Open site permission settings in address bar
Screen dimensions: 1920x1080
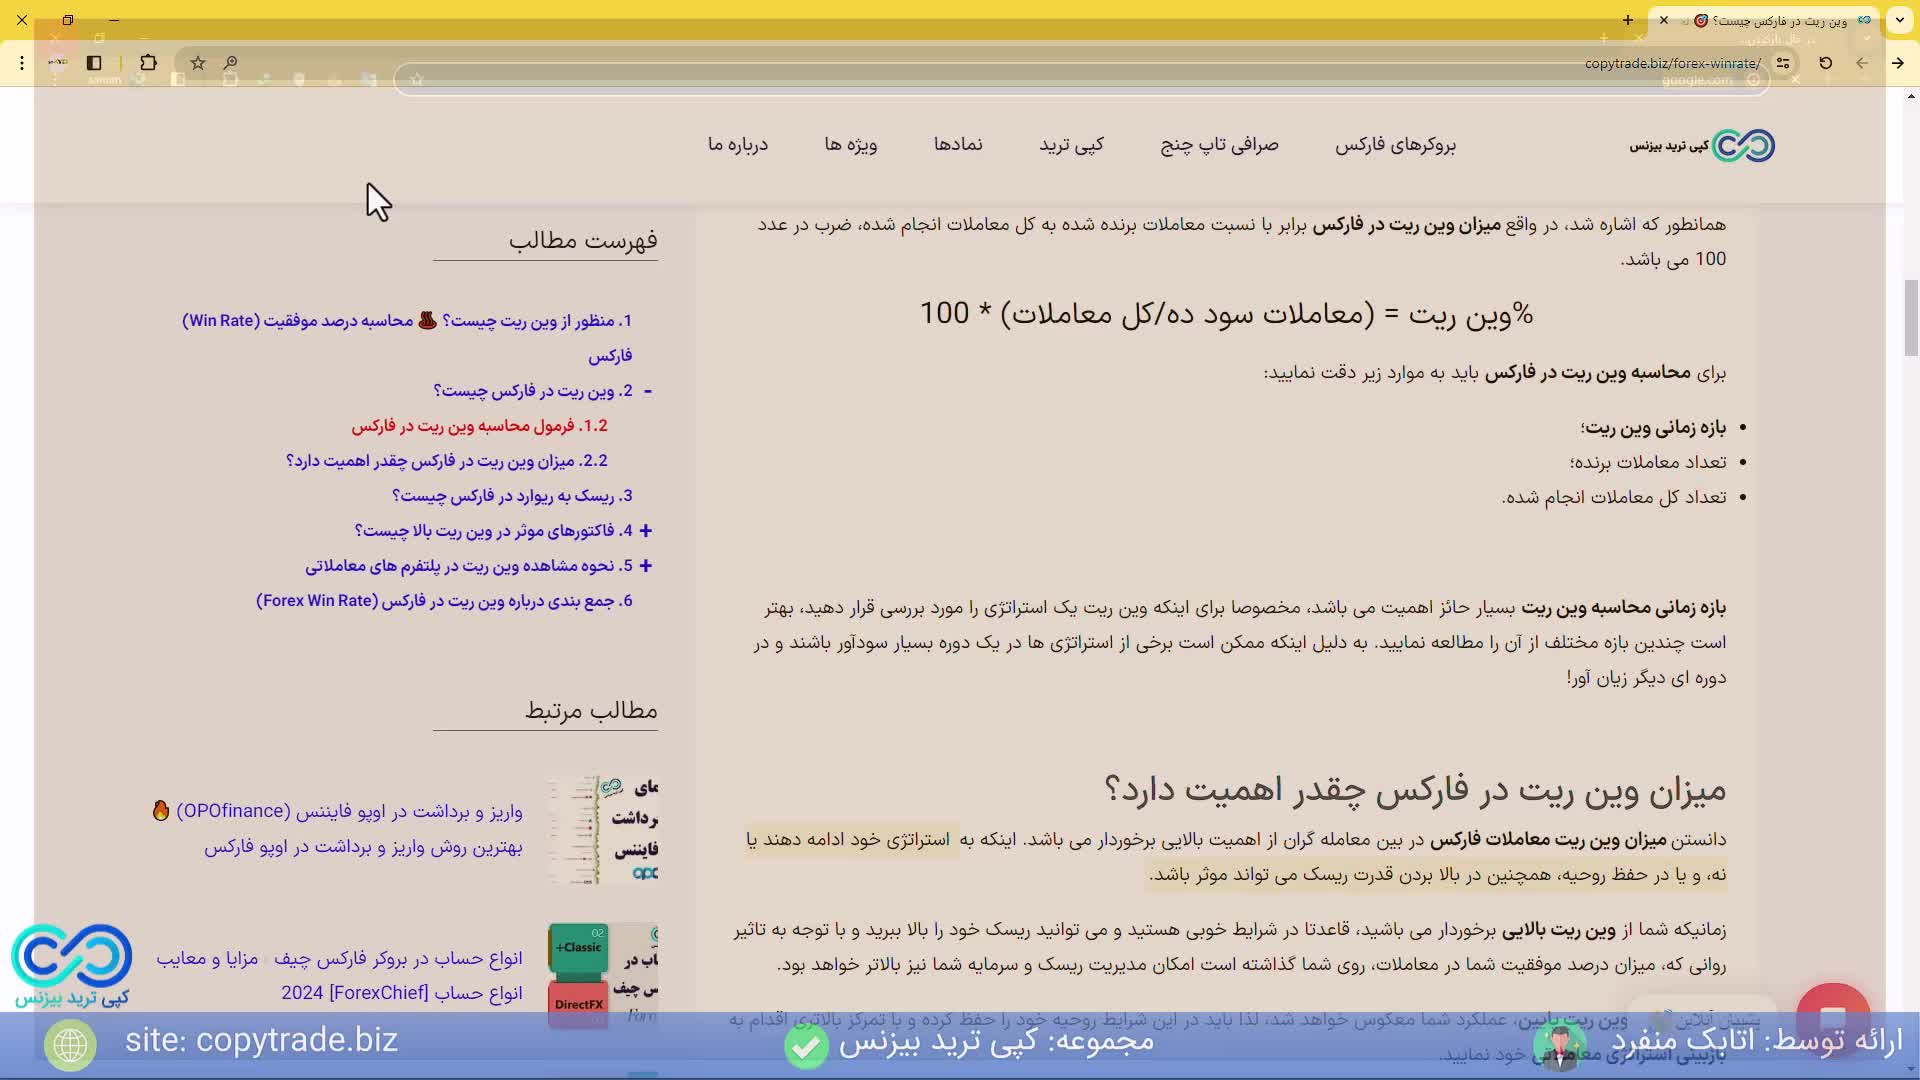tap(1784, 63)
